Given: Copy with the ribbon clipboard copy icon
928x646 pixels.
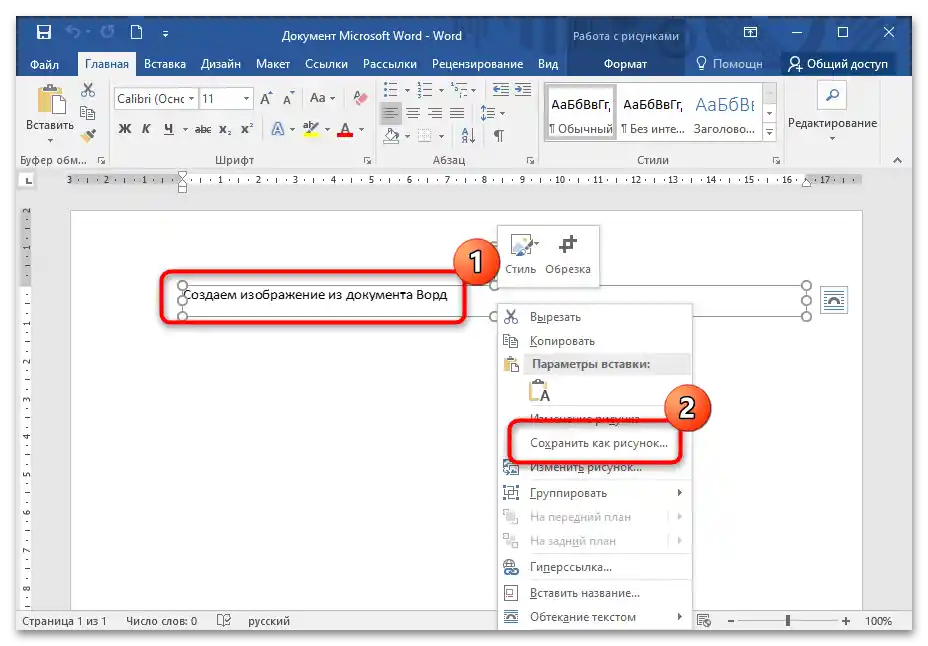Looking at the screenshot, I should pos(88,113).
